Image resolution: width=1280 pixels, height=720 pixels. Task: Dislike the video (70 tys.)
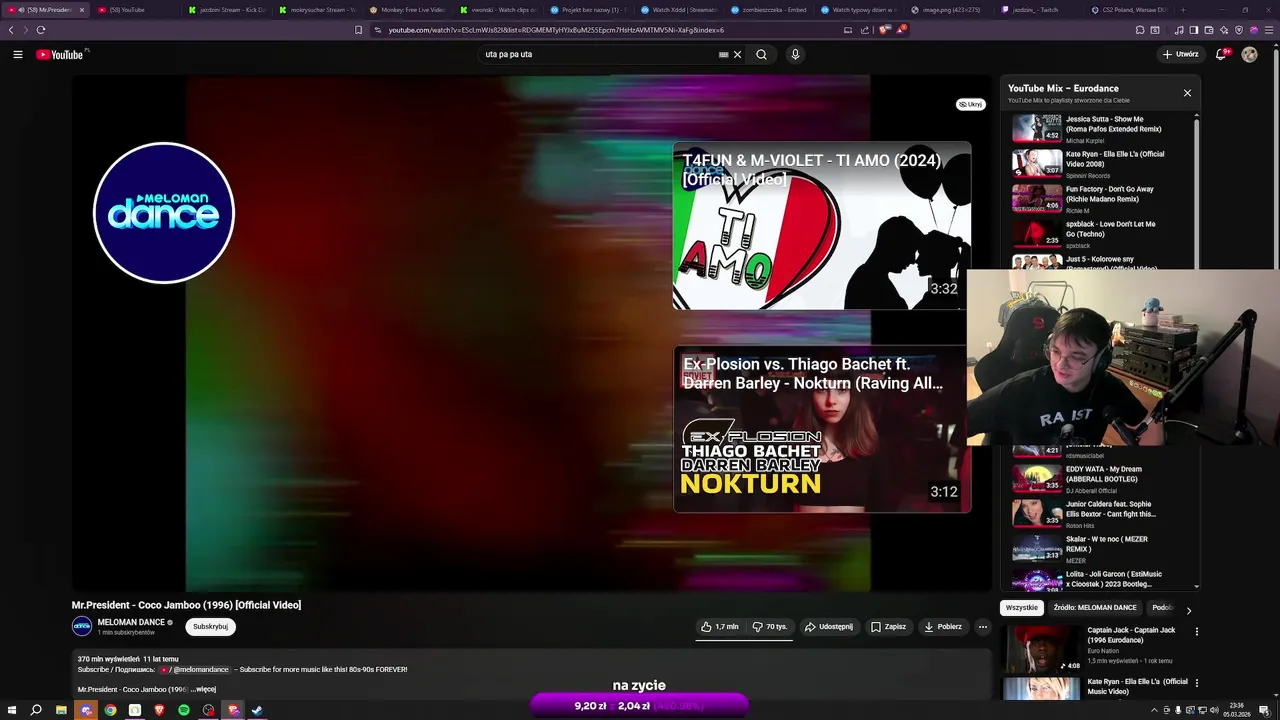pyautogui.click(x=770, y=626)
